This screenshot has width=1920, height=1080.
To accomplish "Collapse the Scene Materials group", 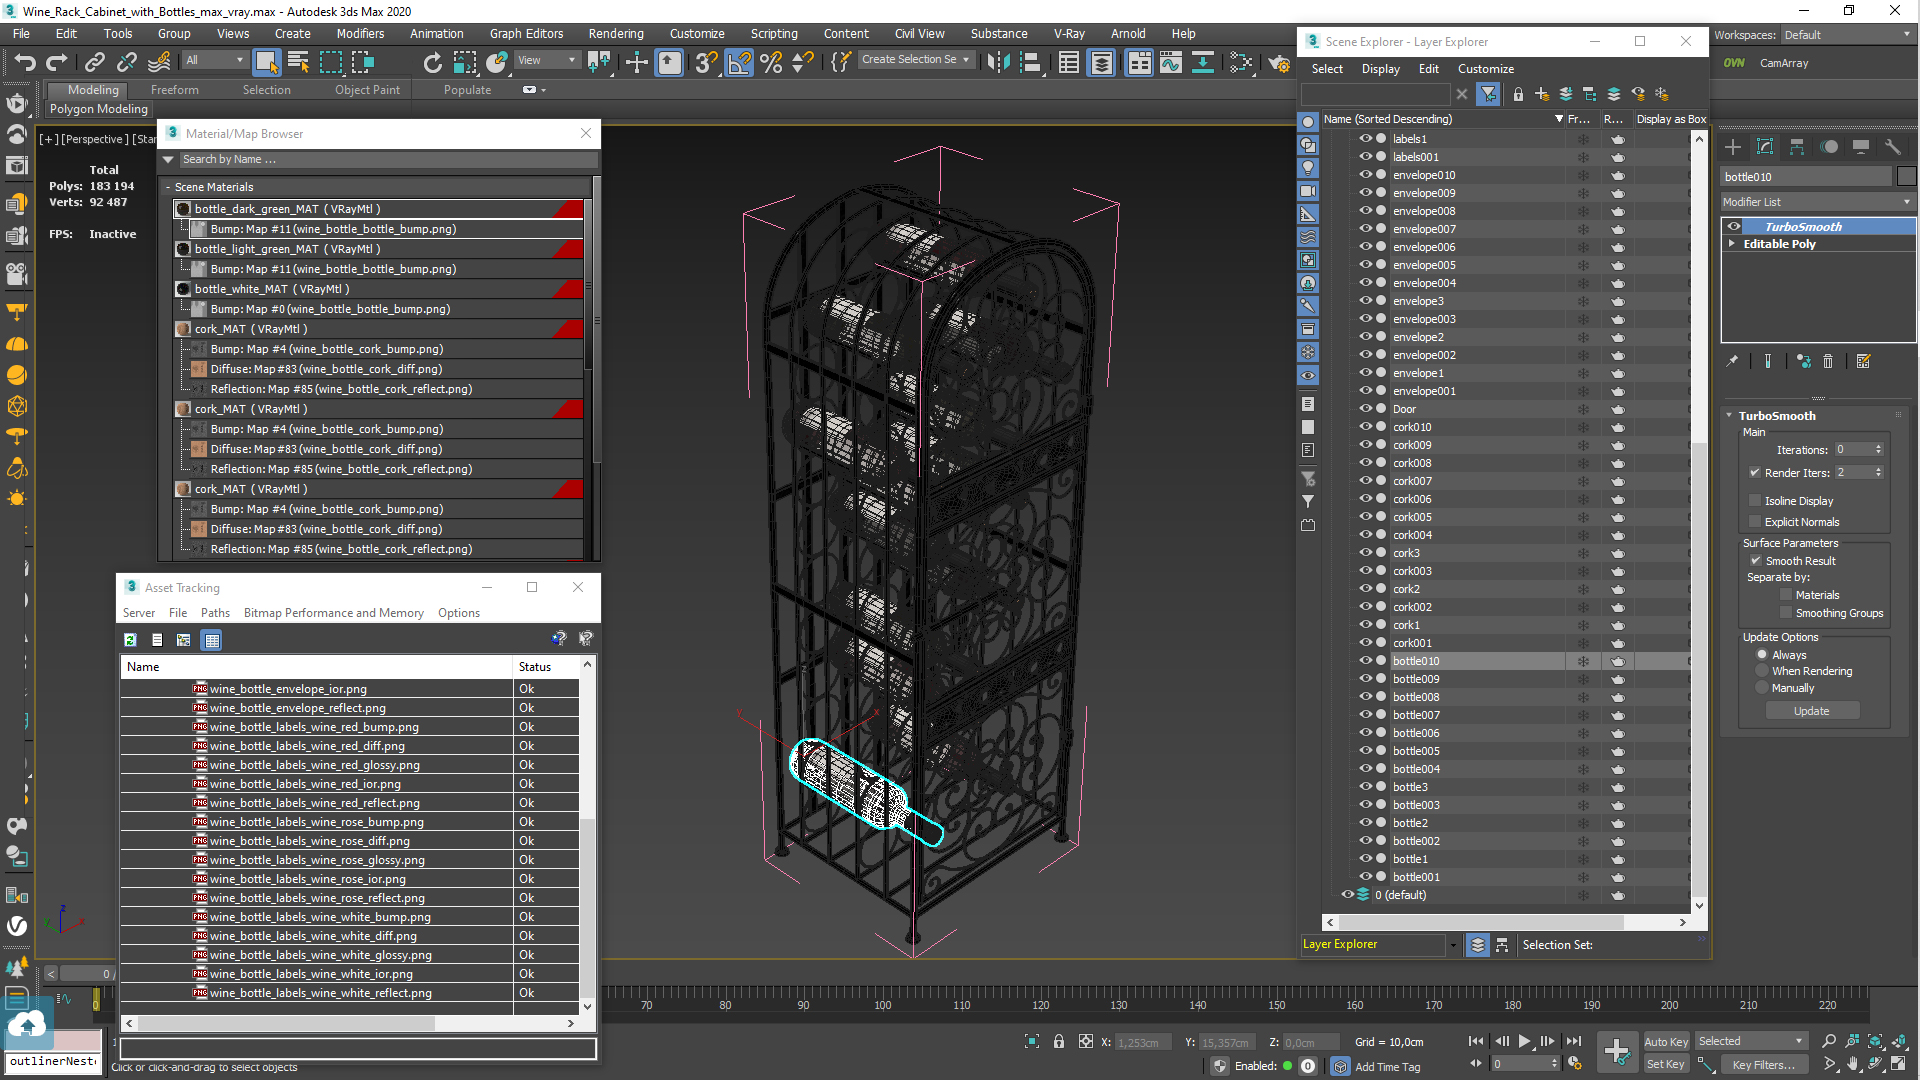I will pos(168,187).
